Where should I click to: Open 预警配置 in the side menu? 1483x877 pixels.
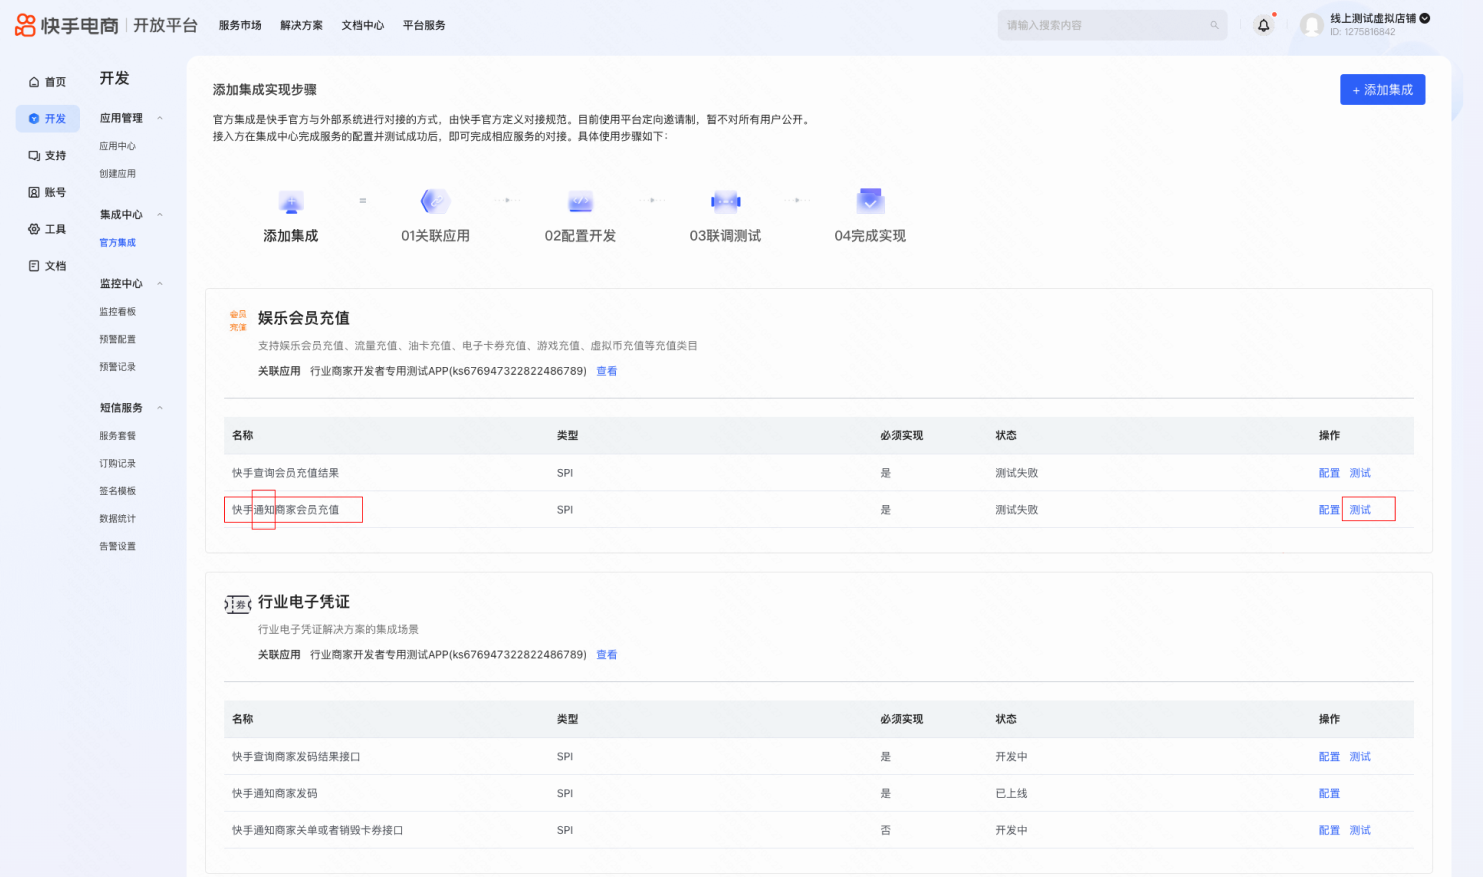(x=117, y=340)
